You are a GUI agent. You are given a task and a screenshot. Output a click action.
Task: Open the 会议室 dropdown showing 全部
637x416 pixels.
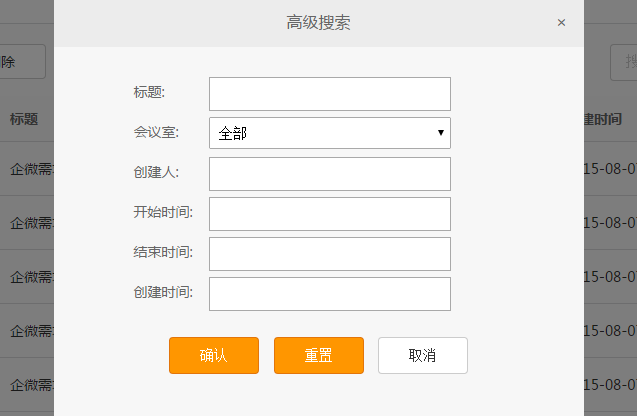click(330, 133)
